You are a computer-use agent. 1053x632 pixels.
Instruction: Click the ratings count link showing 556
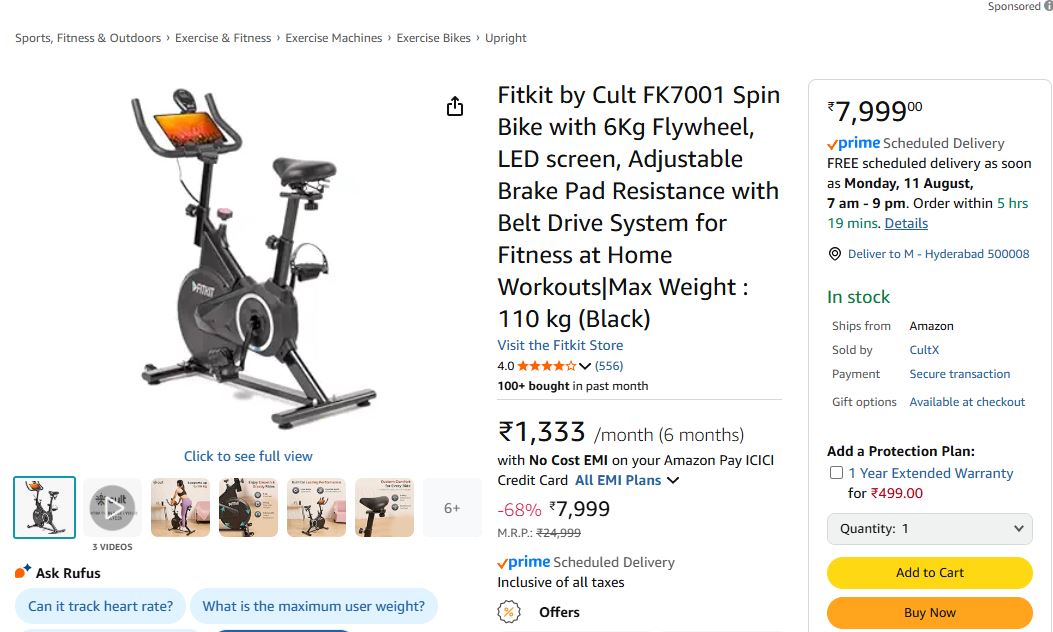pos(609,365)
